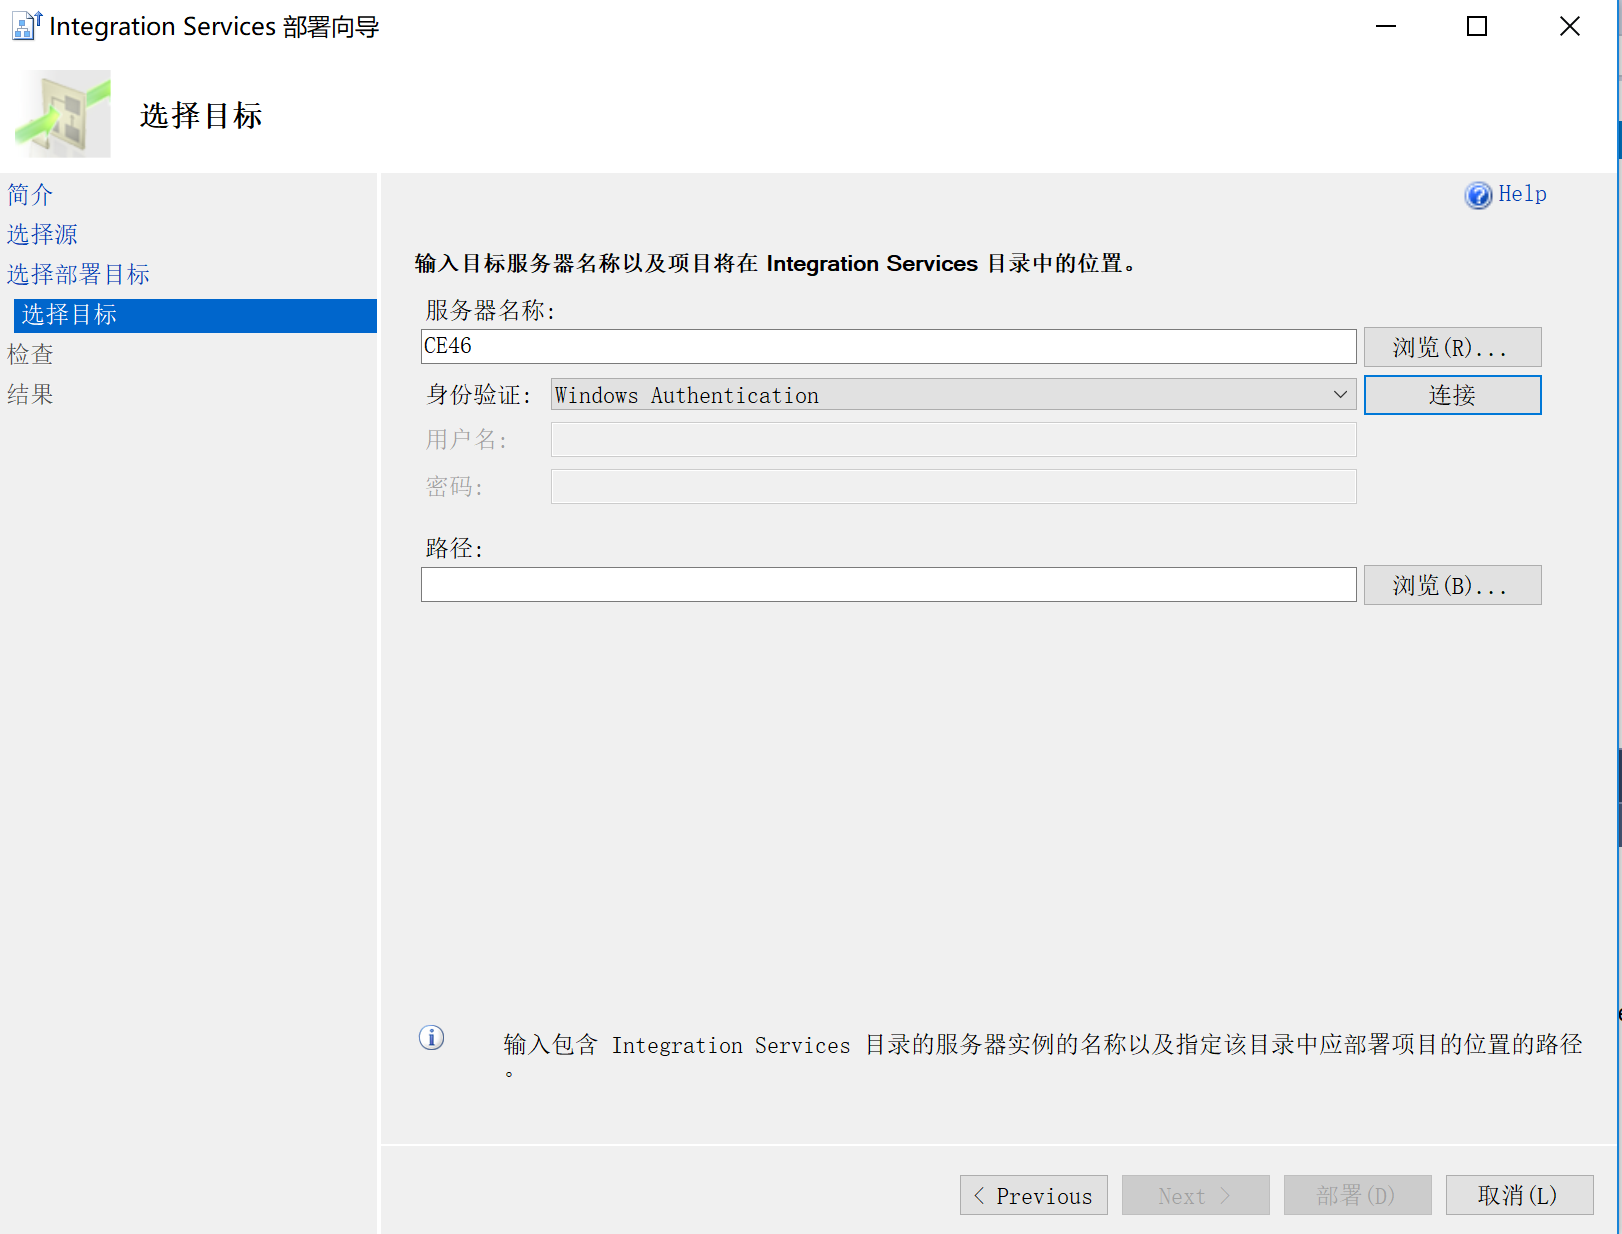Click 浏览(B)... to browse the path
The image size is (1622, 1234).
point(1452,585)
